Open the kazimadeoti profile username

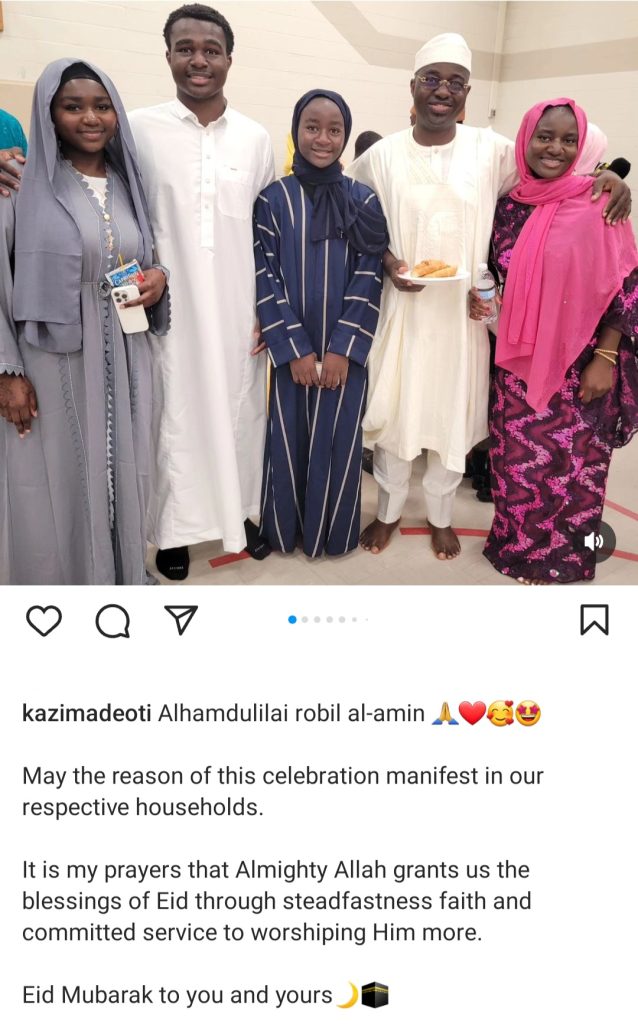[87, 713]
